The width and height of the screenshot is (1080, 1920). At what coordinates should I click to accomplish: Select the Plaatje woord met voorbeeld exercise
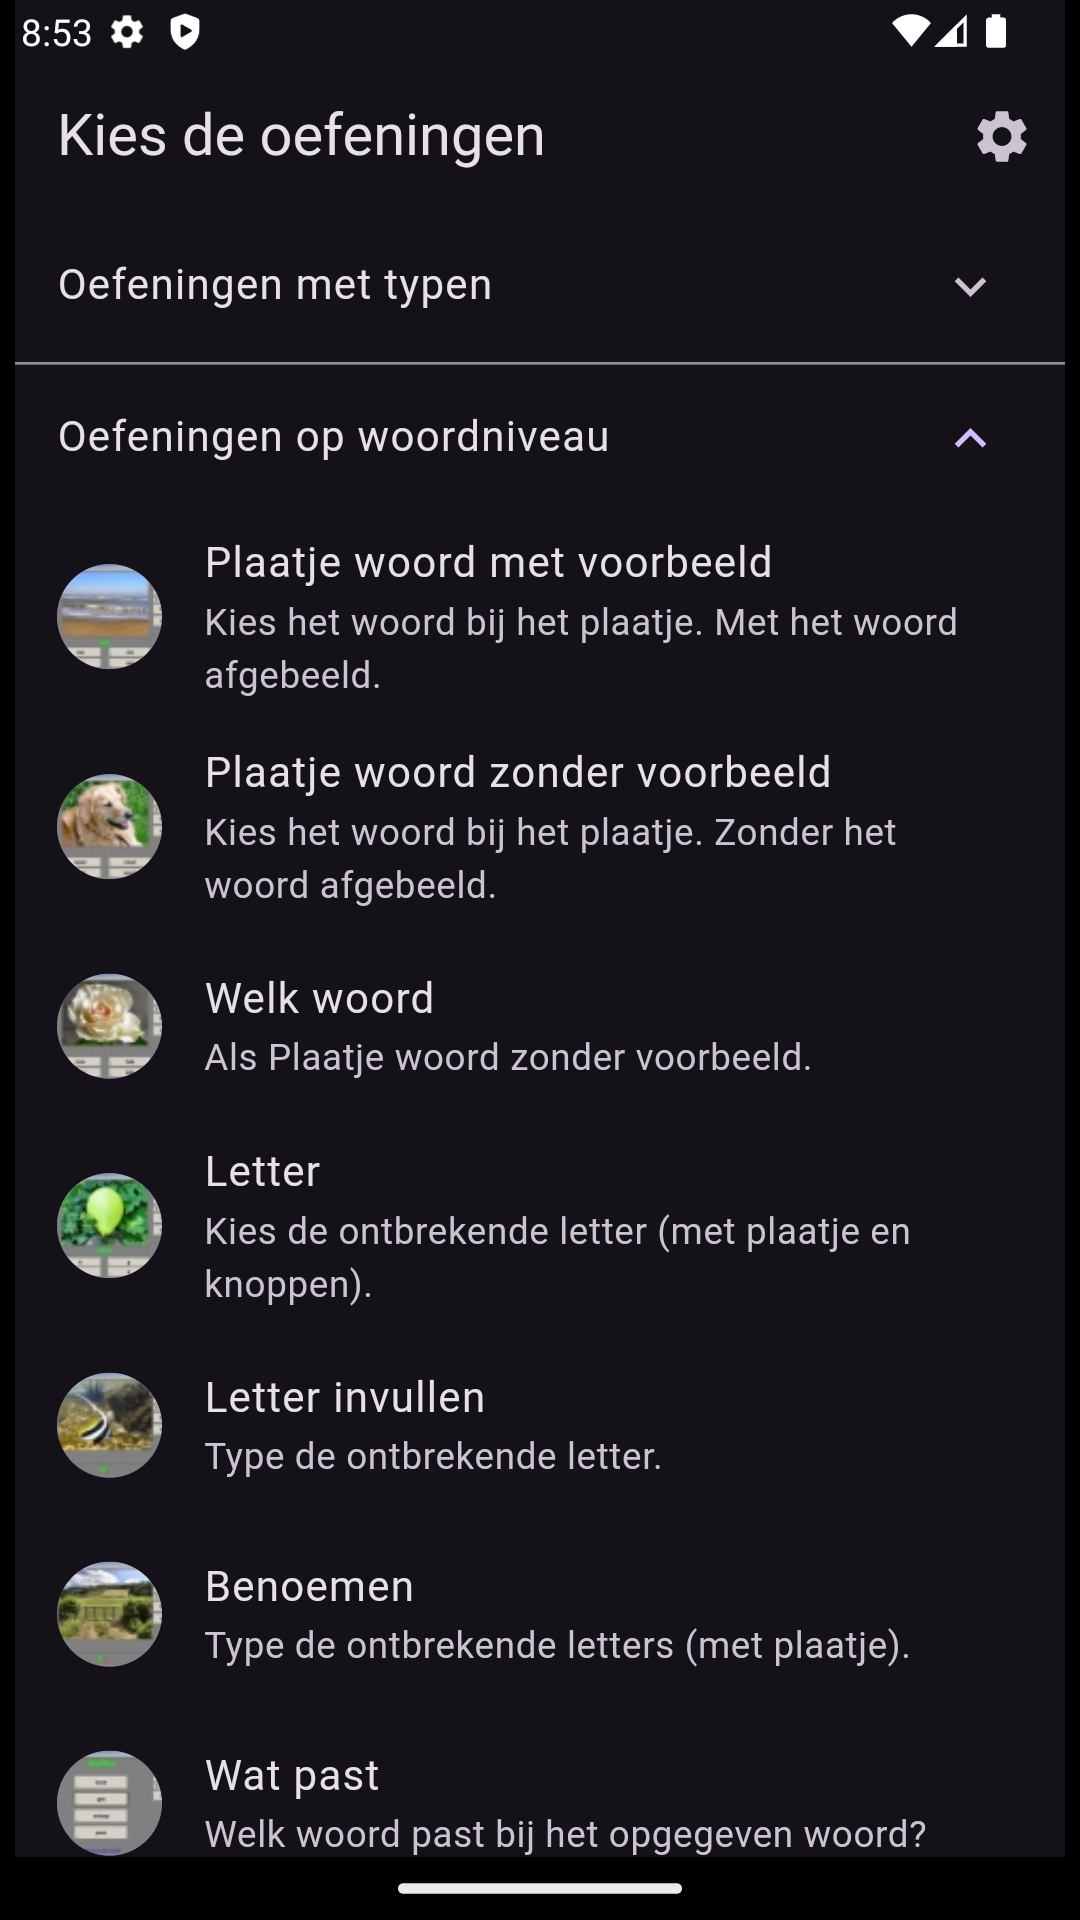(x=488, y=563)
